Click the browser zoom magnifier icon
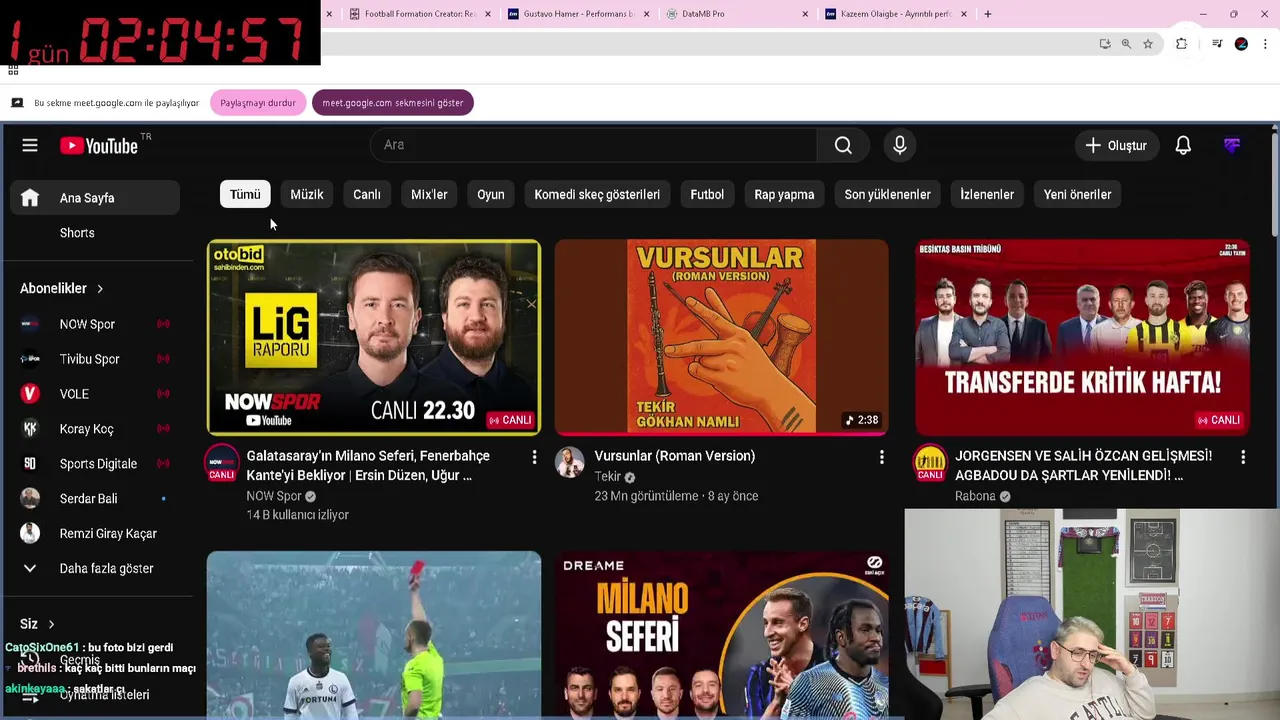Screen dimensions: 1280x720 pyautogui.click(x=1126, y=44)
